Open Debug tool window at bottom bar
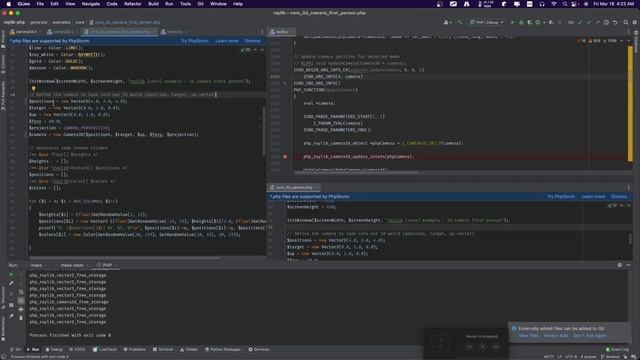This screenshot has height=360, width=640. [54, 350]
